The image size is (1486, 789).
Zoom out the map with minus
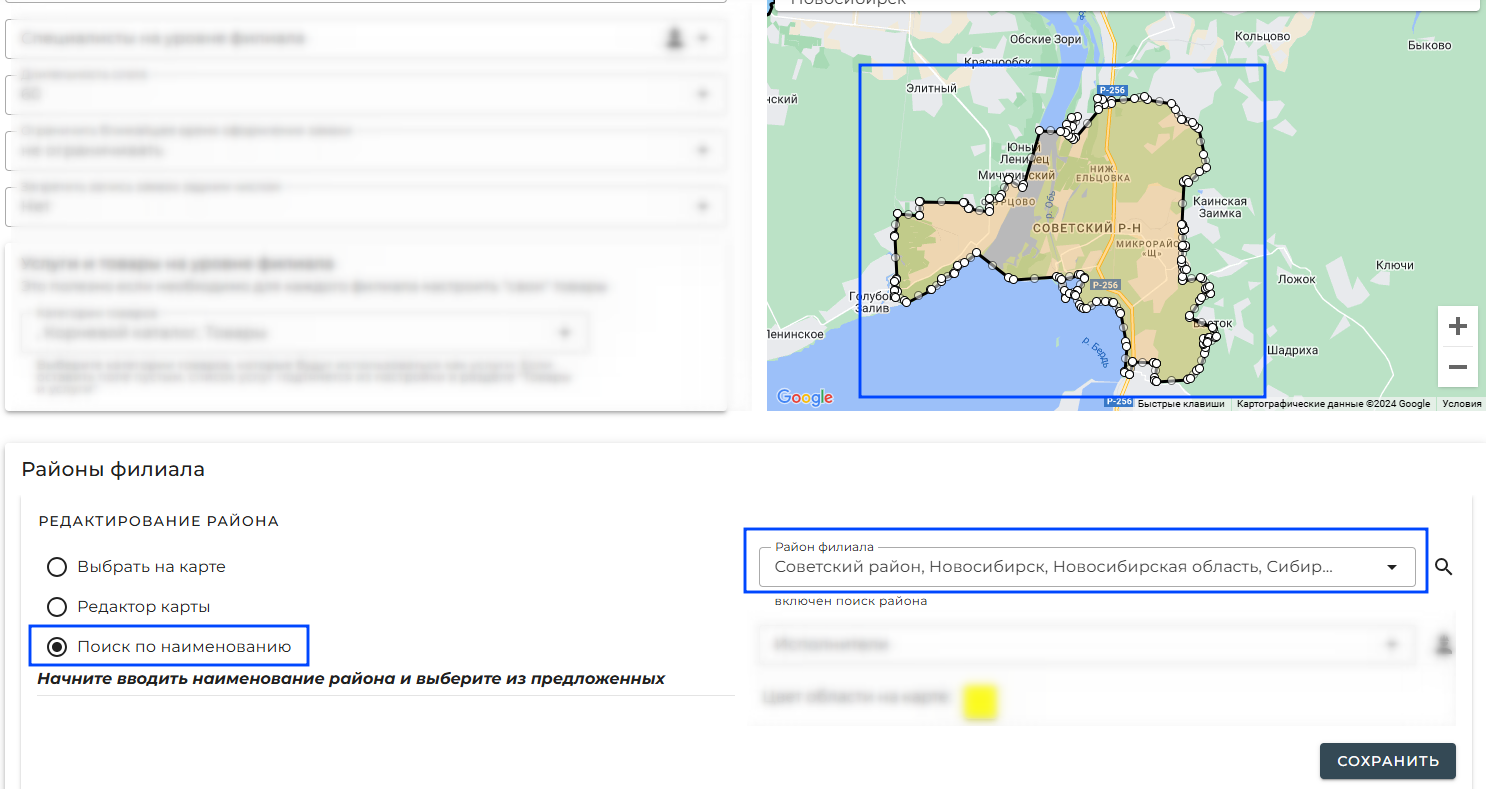(x=1457, y=367)
